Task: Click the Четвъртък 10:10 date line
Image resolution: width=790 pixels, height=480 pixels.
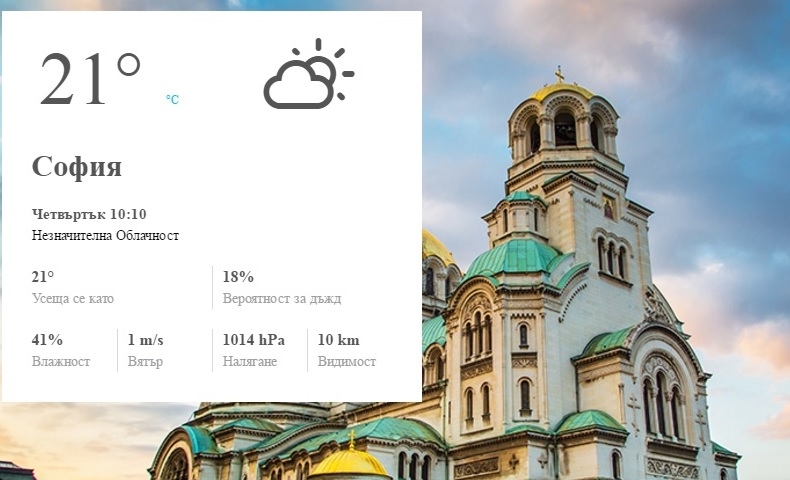Action: pos(89,214)
